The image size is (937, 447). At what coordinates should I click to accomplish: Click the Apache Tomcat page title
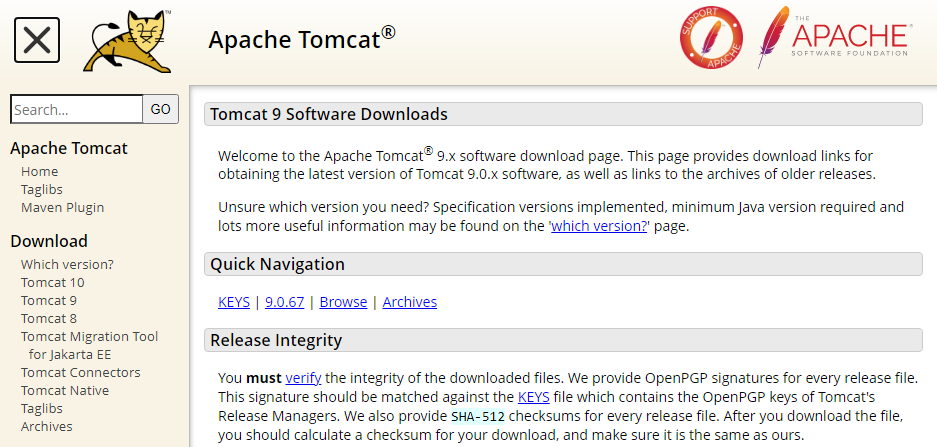[302, 39]
